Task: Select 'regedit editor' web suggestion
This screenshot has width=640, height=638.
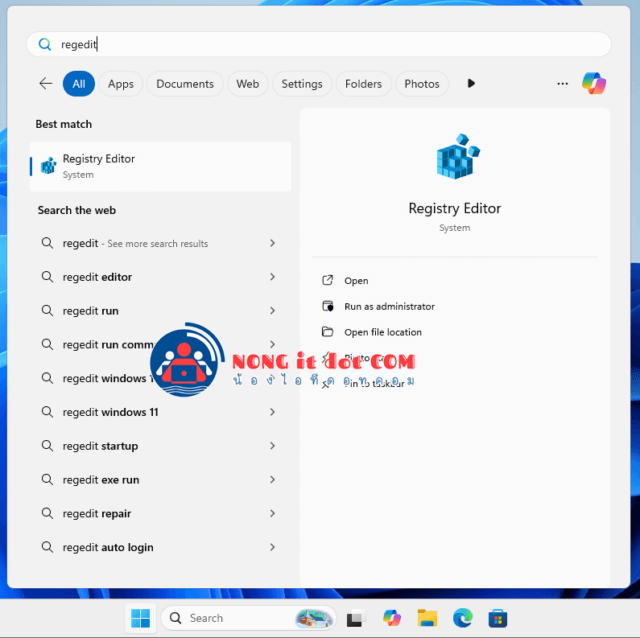Action: click(x=160, y=277)
